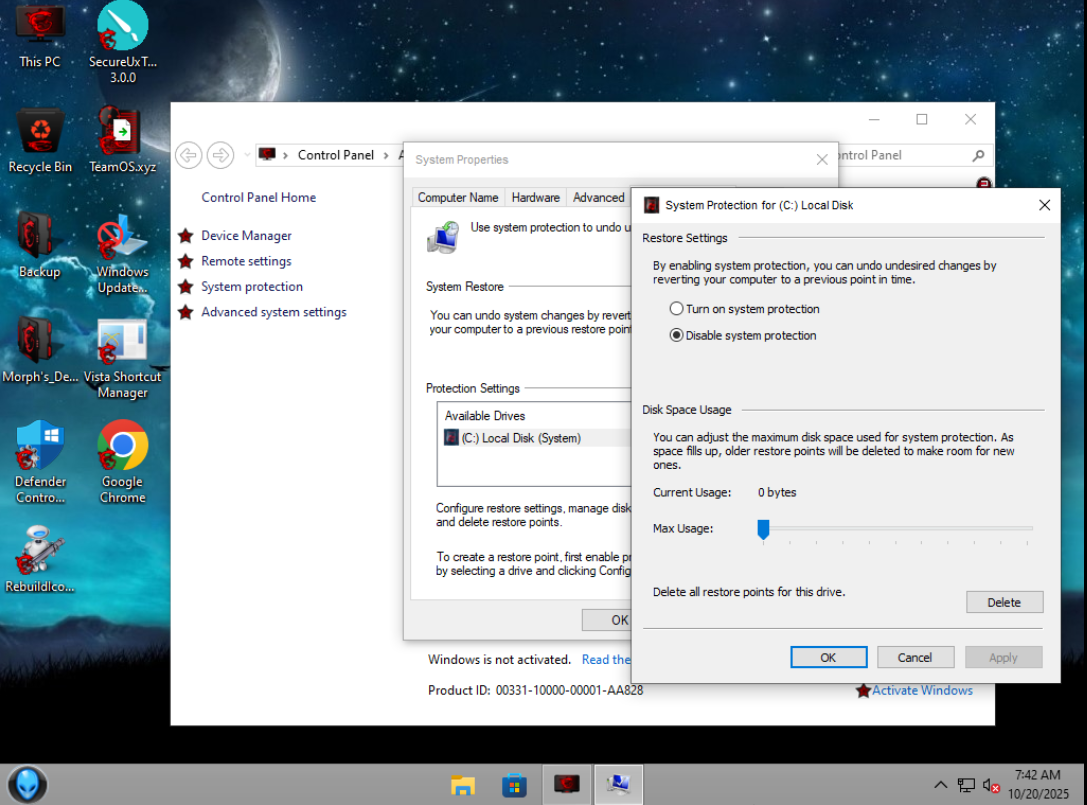Click the Max Usage slider handle
Image resolution: width=1087 pixels, height=805 pixels.
763,529
